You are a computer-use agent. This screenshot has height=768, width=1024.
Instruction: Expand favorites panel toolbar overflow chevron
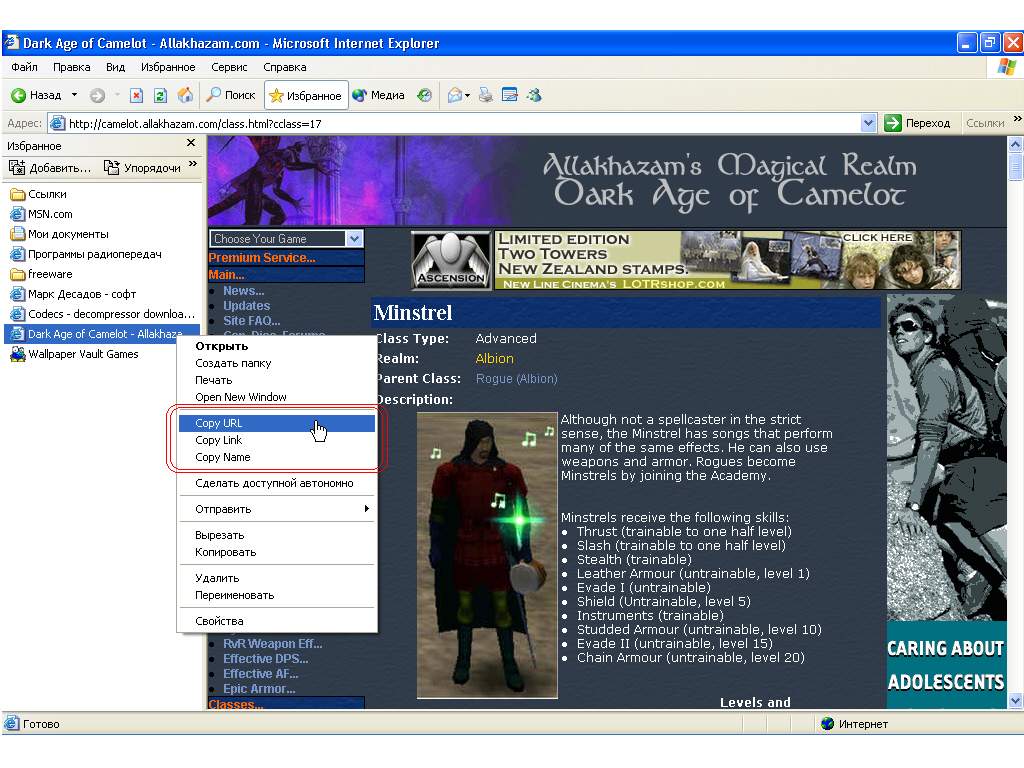point(193,164)
